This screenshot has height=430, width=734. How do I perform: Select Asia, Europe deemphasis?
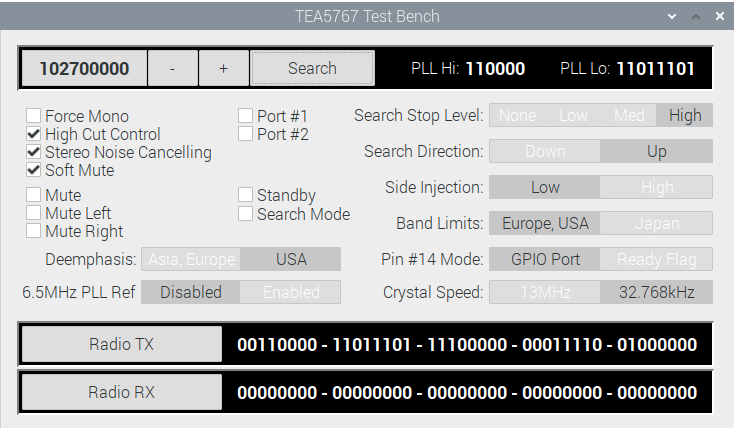191,259
